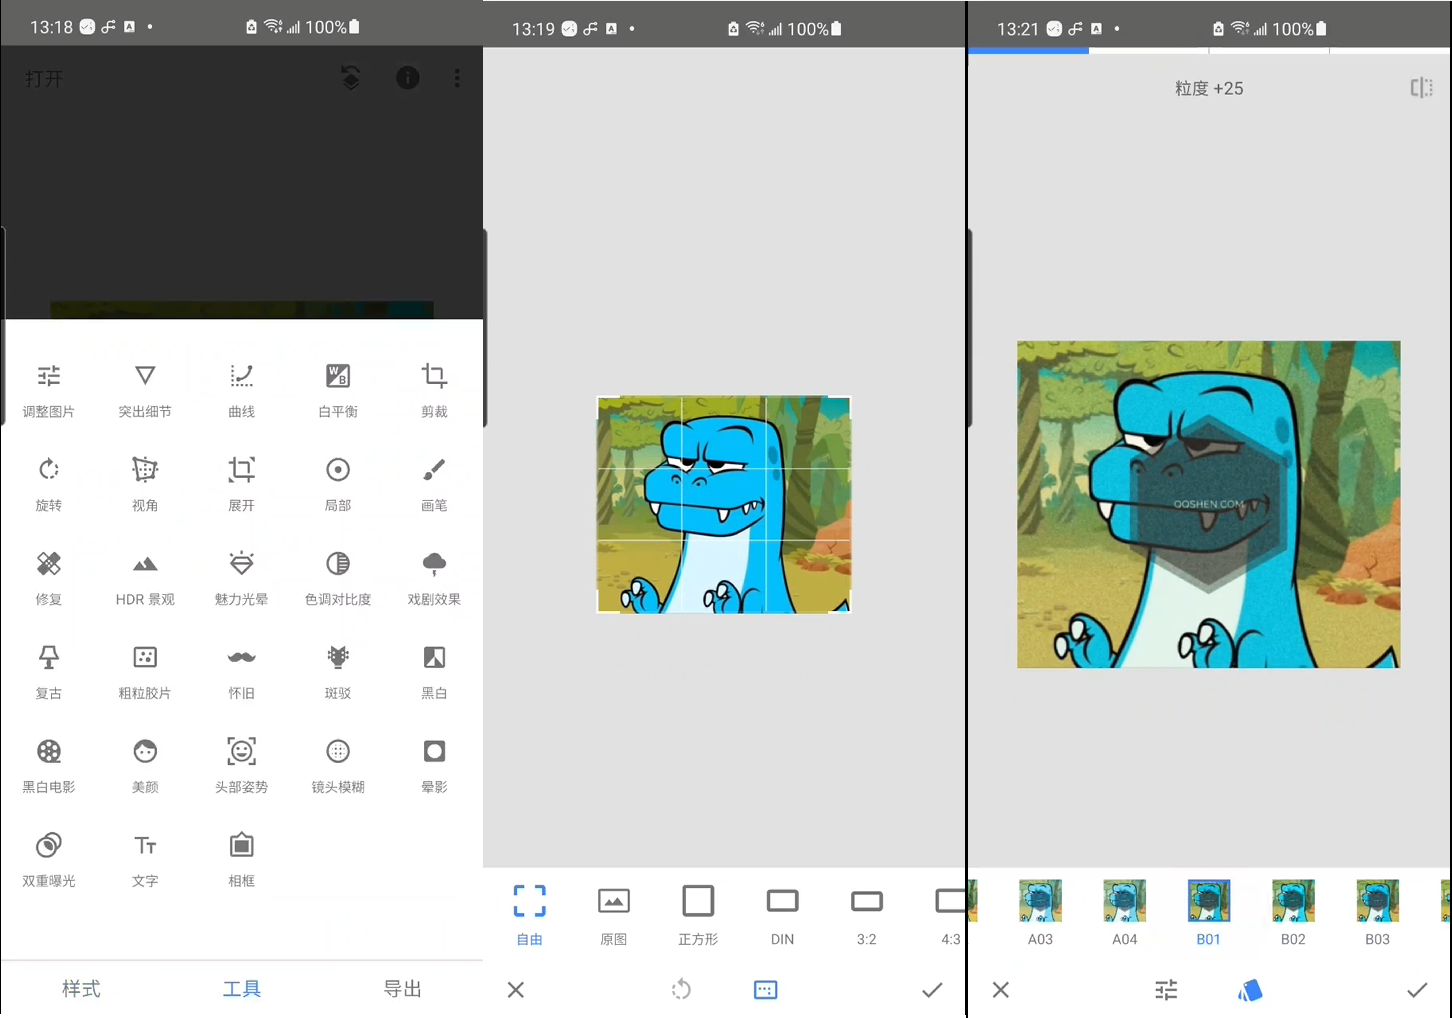Show image info via the i icon
This screenshot has height=1018, width=1452.
pyautogui.click(x=408, y=78)
